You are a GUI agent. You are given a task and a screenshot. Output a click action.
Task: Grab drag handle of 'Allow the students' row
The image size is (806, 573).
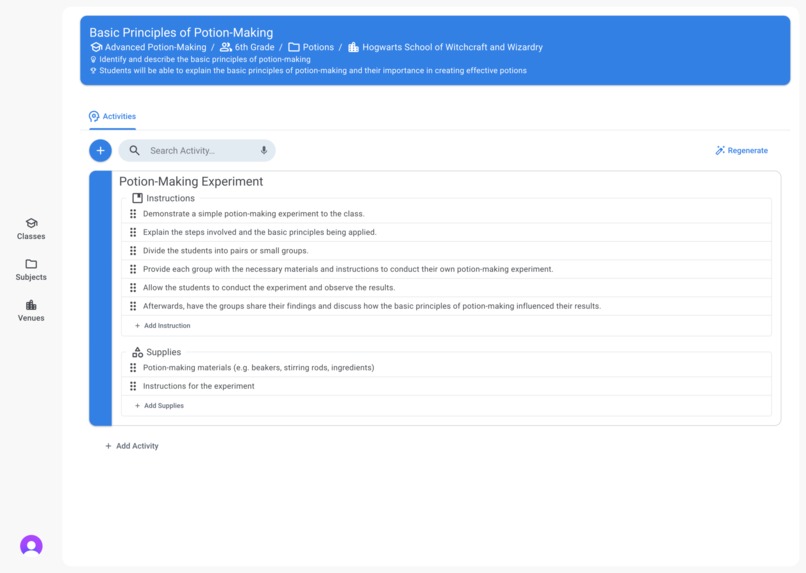tap(133, 288)
